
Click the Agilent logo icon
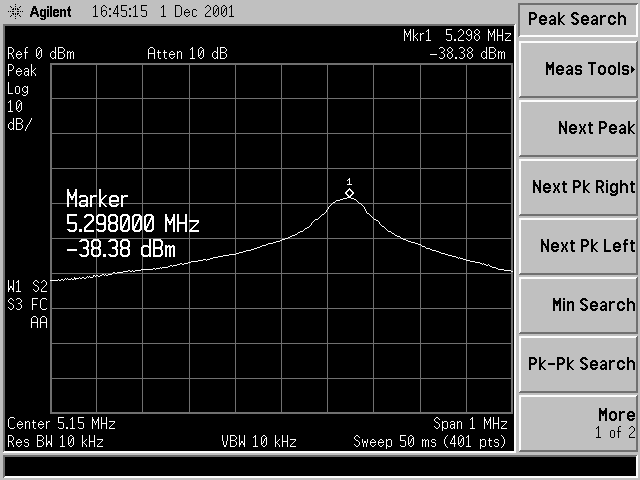click(x=15, y=11)
